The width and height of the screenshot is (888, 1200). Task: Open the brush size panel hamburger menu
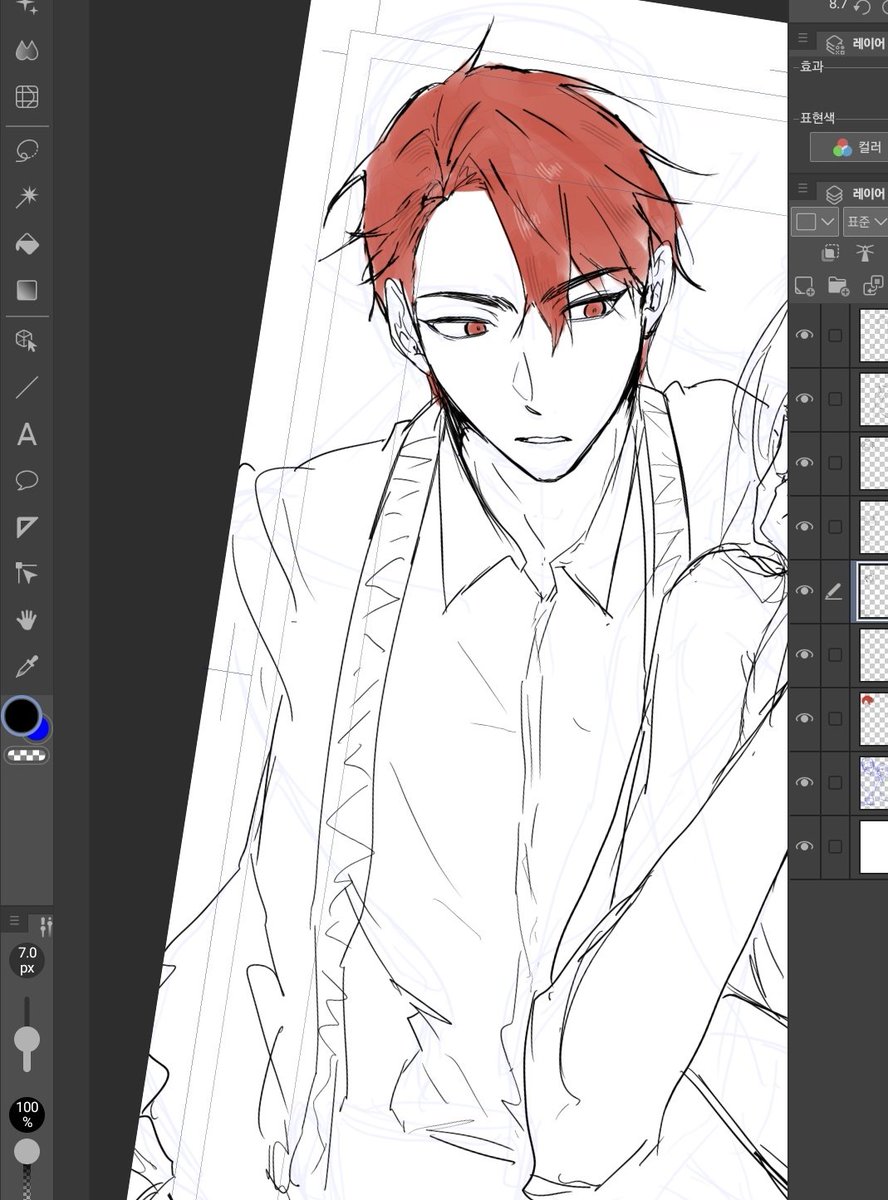pos(14,921)
